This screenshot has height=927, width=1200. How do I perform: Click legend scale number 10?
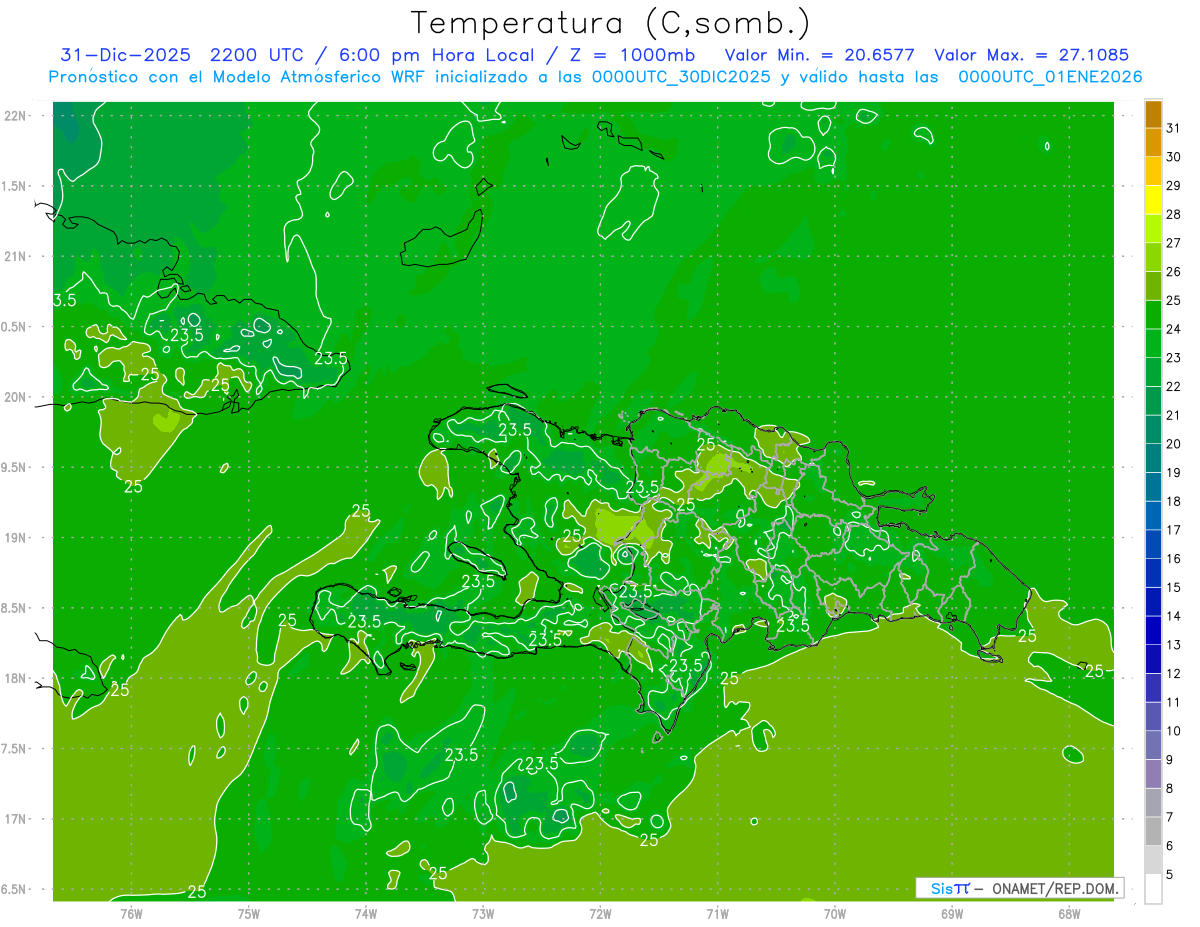(1174, 731)
